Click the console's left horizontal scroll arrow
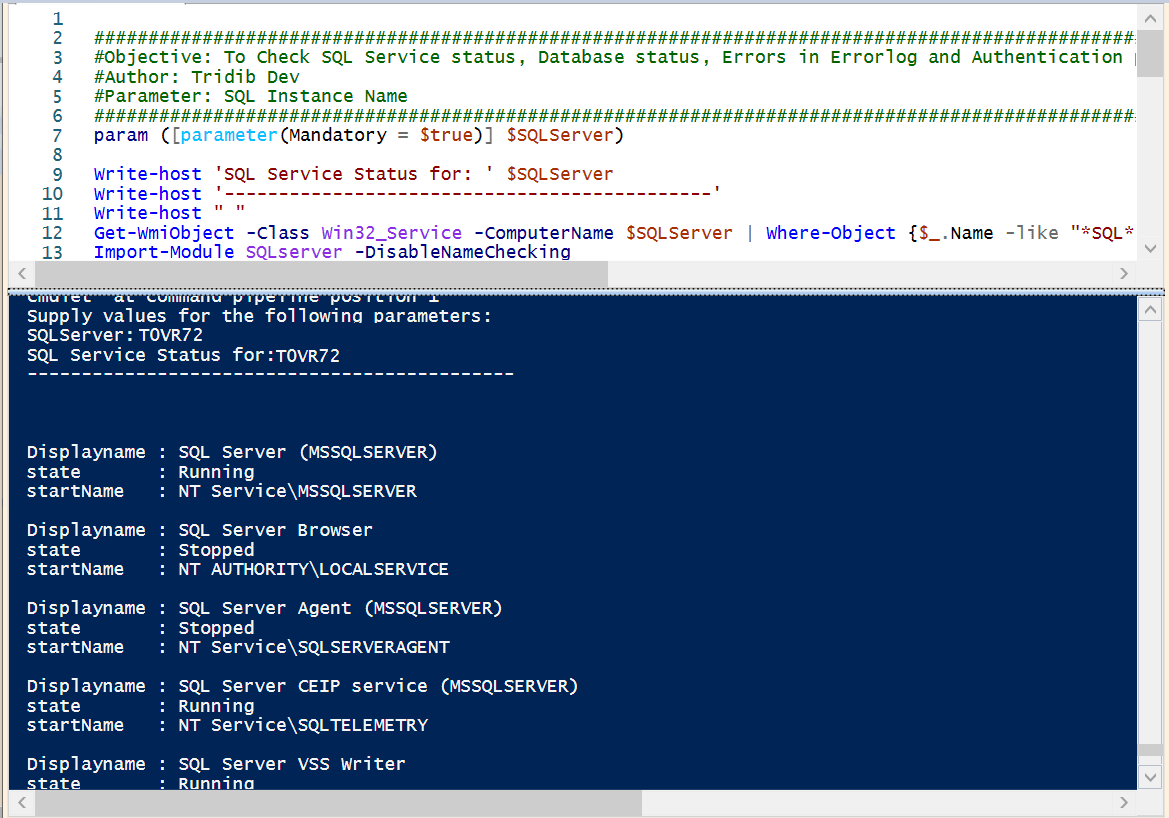 point(21,803)
